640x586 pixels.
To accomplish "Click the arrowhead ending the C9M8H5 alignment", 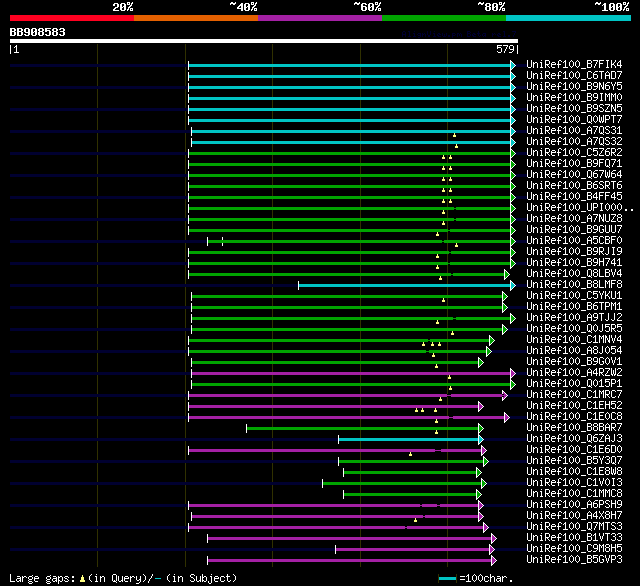I will point(492,550).
